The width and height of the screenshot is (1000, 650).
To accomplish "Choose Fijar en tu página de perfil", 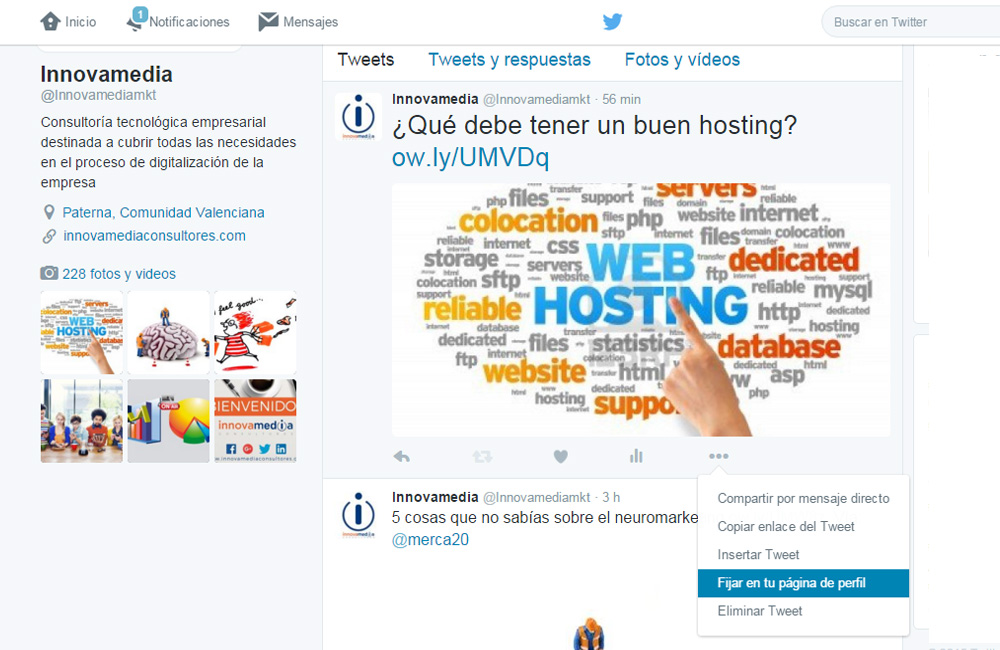I will (x=803, y=583).
